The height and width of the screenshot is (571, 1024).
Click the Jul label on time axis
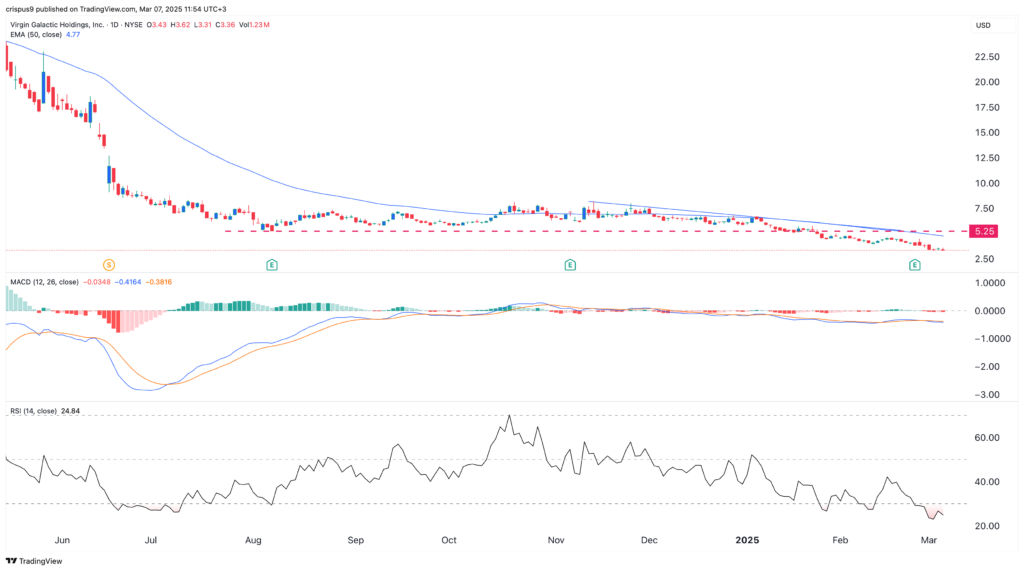click(151, 540)
